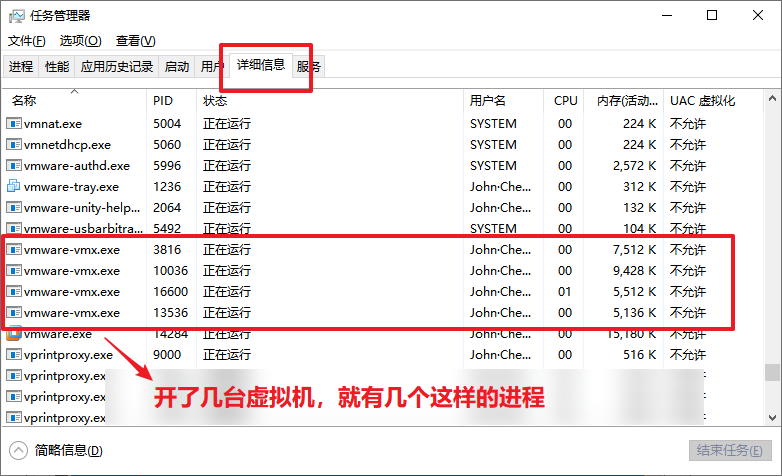Click the vmware-unity-help process icon

[x=14, y=207]
